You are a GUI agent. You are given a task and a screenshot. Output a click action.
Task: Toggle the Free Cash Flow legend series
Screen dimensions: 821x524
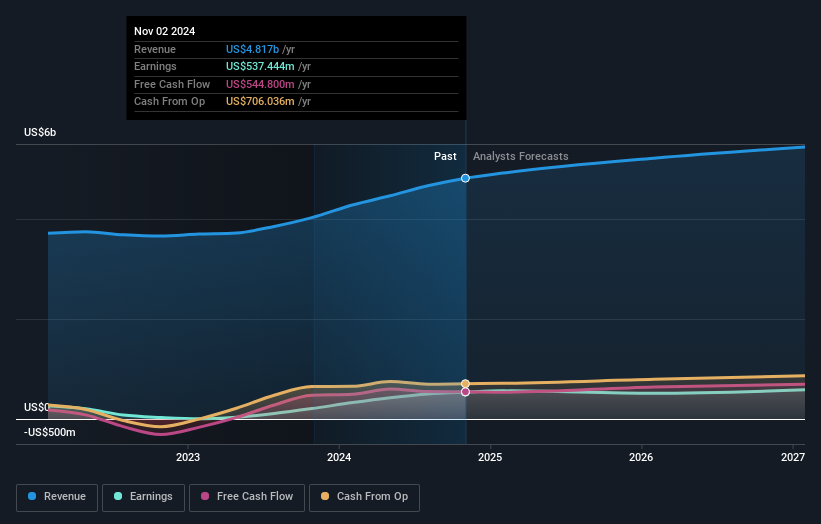point(247,497)
